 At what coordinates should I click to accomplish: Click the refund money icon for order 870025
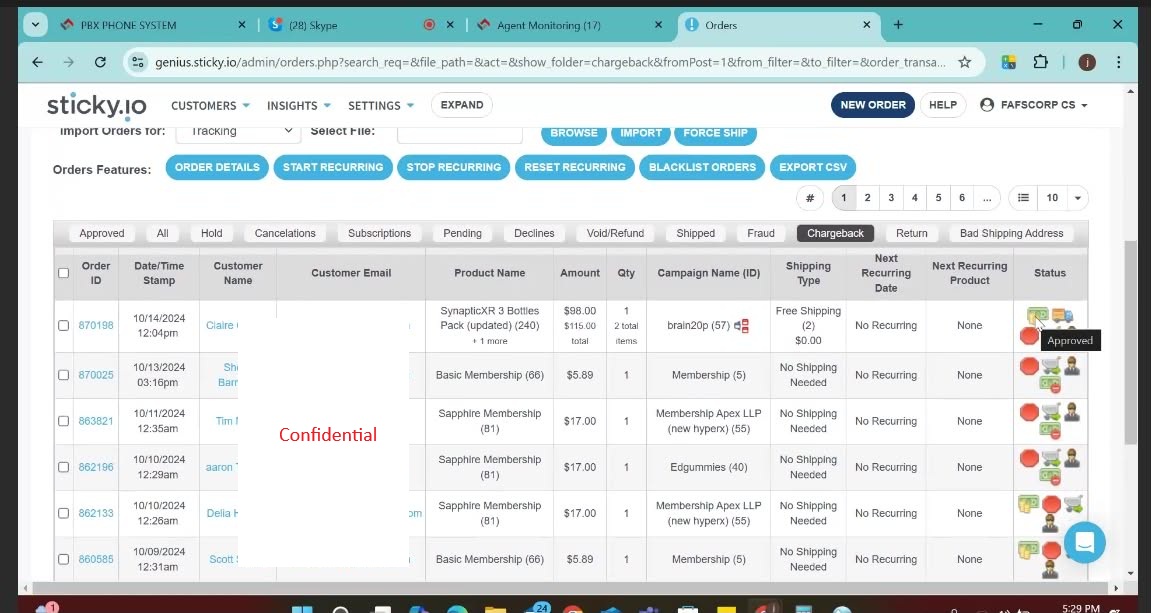1050,383
